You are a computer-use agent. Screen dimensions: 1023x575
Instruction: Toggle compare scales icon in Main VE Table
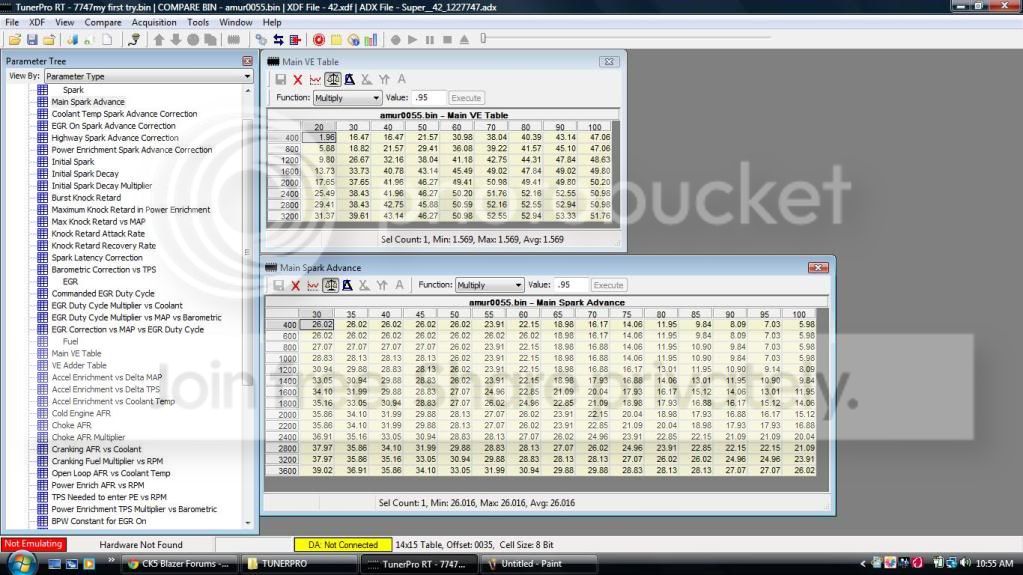pyautogui.click(x=333, y=80)
